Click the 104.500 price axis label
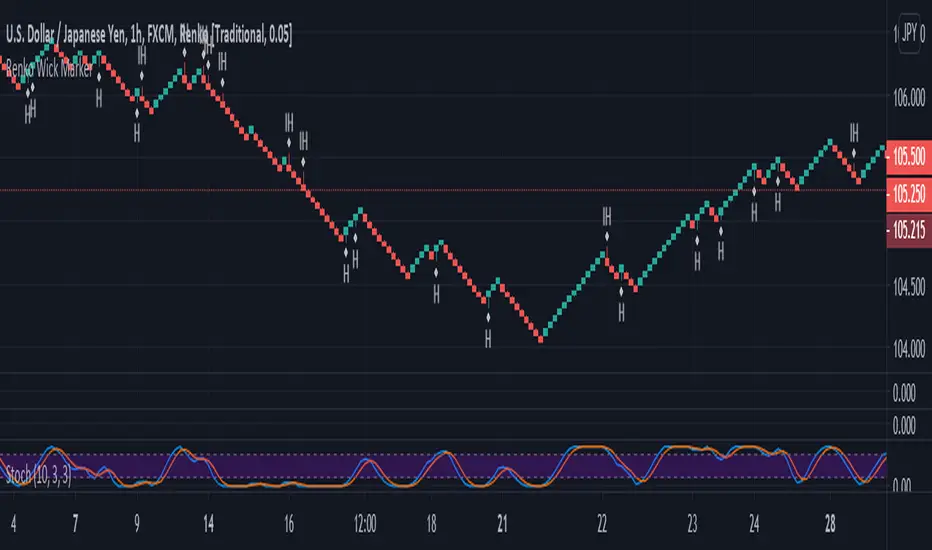Viewport: 932px width, 550px height. (909, 287)
